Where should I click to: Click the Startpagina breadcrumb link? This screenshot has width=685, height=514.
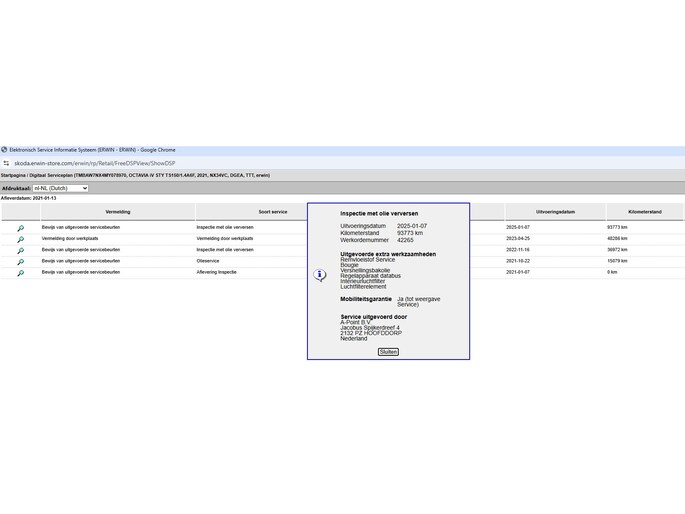[13, 175]
